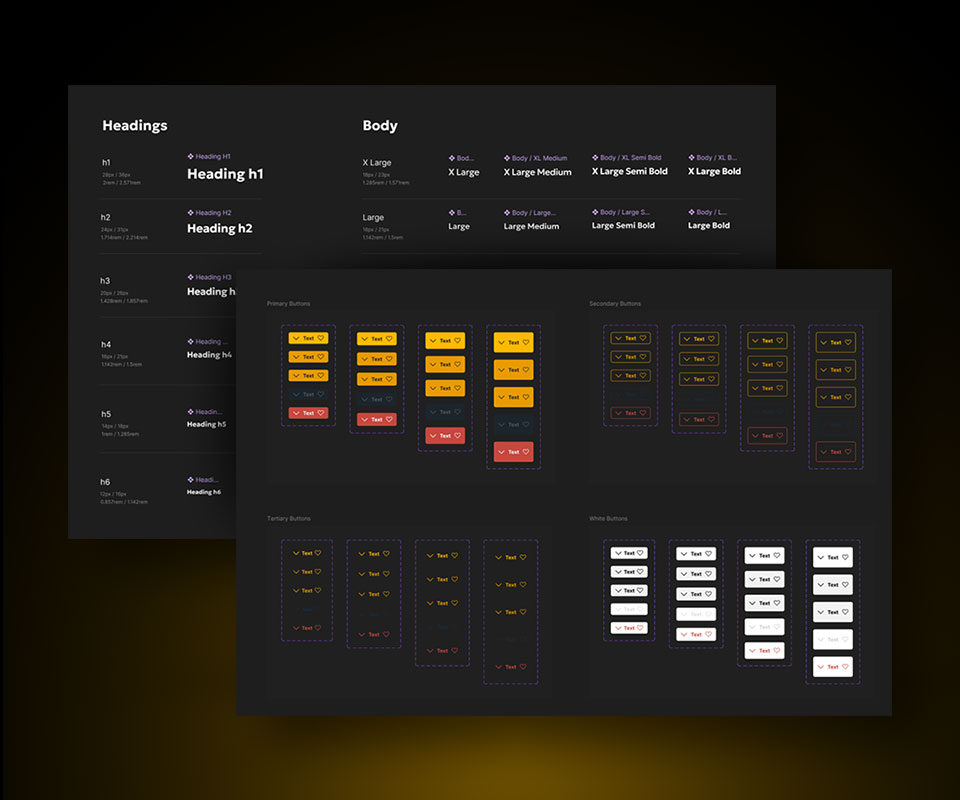This screenshot has height=800, width=960.
Task: Click the heart icon on the largest red primary button
Action: click(x=526, y=452)
